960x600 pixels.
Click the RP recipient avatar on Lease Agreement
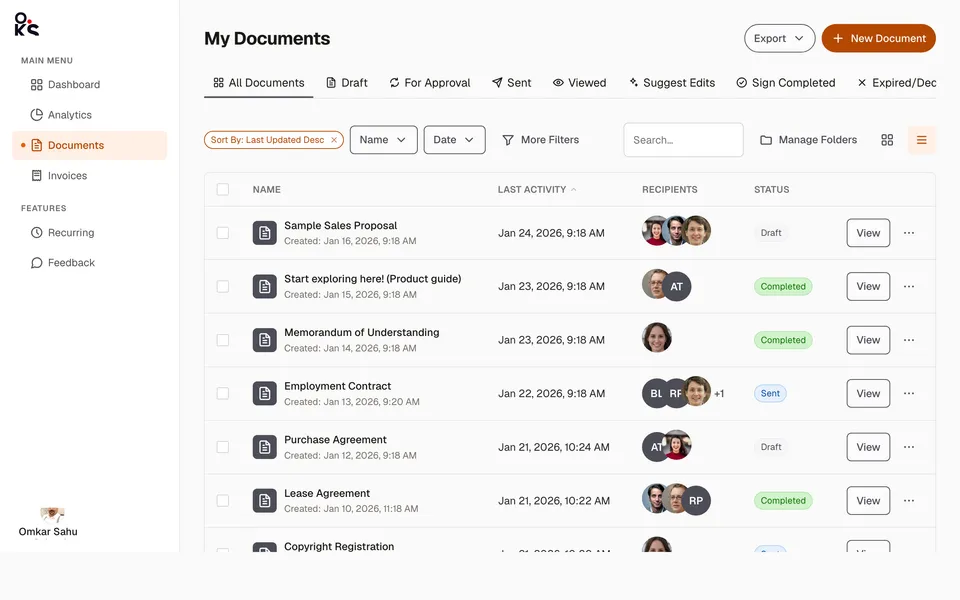pyautogui.click(x=696, y=500)
